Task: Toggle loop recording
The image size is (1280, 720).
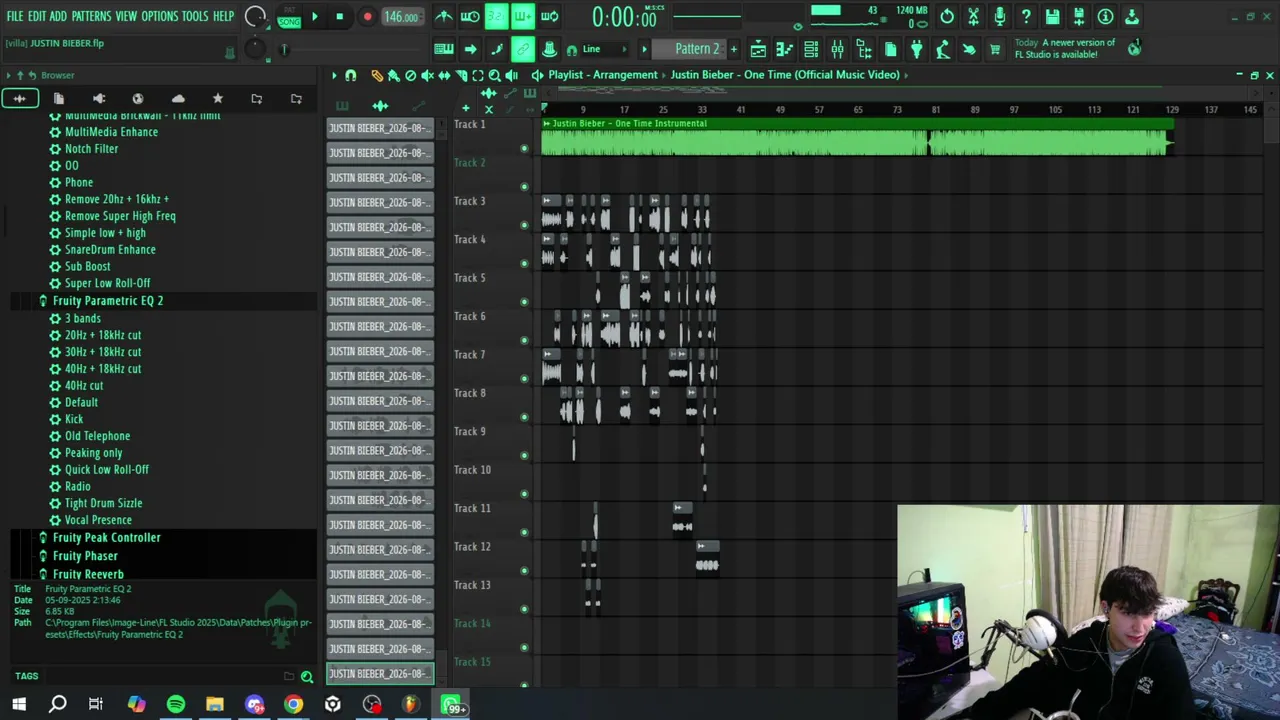Action: coord(549,17)
